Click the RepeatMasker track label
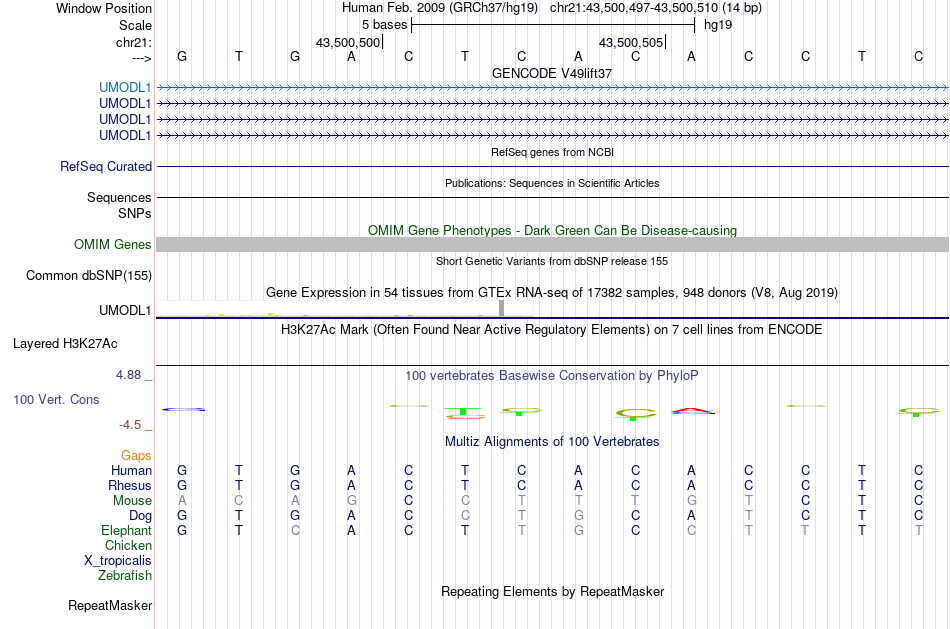Viewport: 950px width, 629px height. [110, 605]
